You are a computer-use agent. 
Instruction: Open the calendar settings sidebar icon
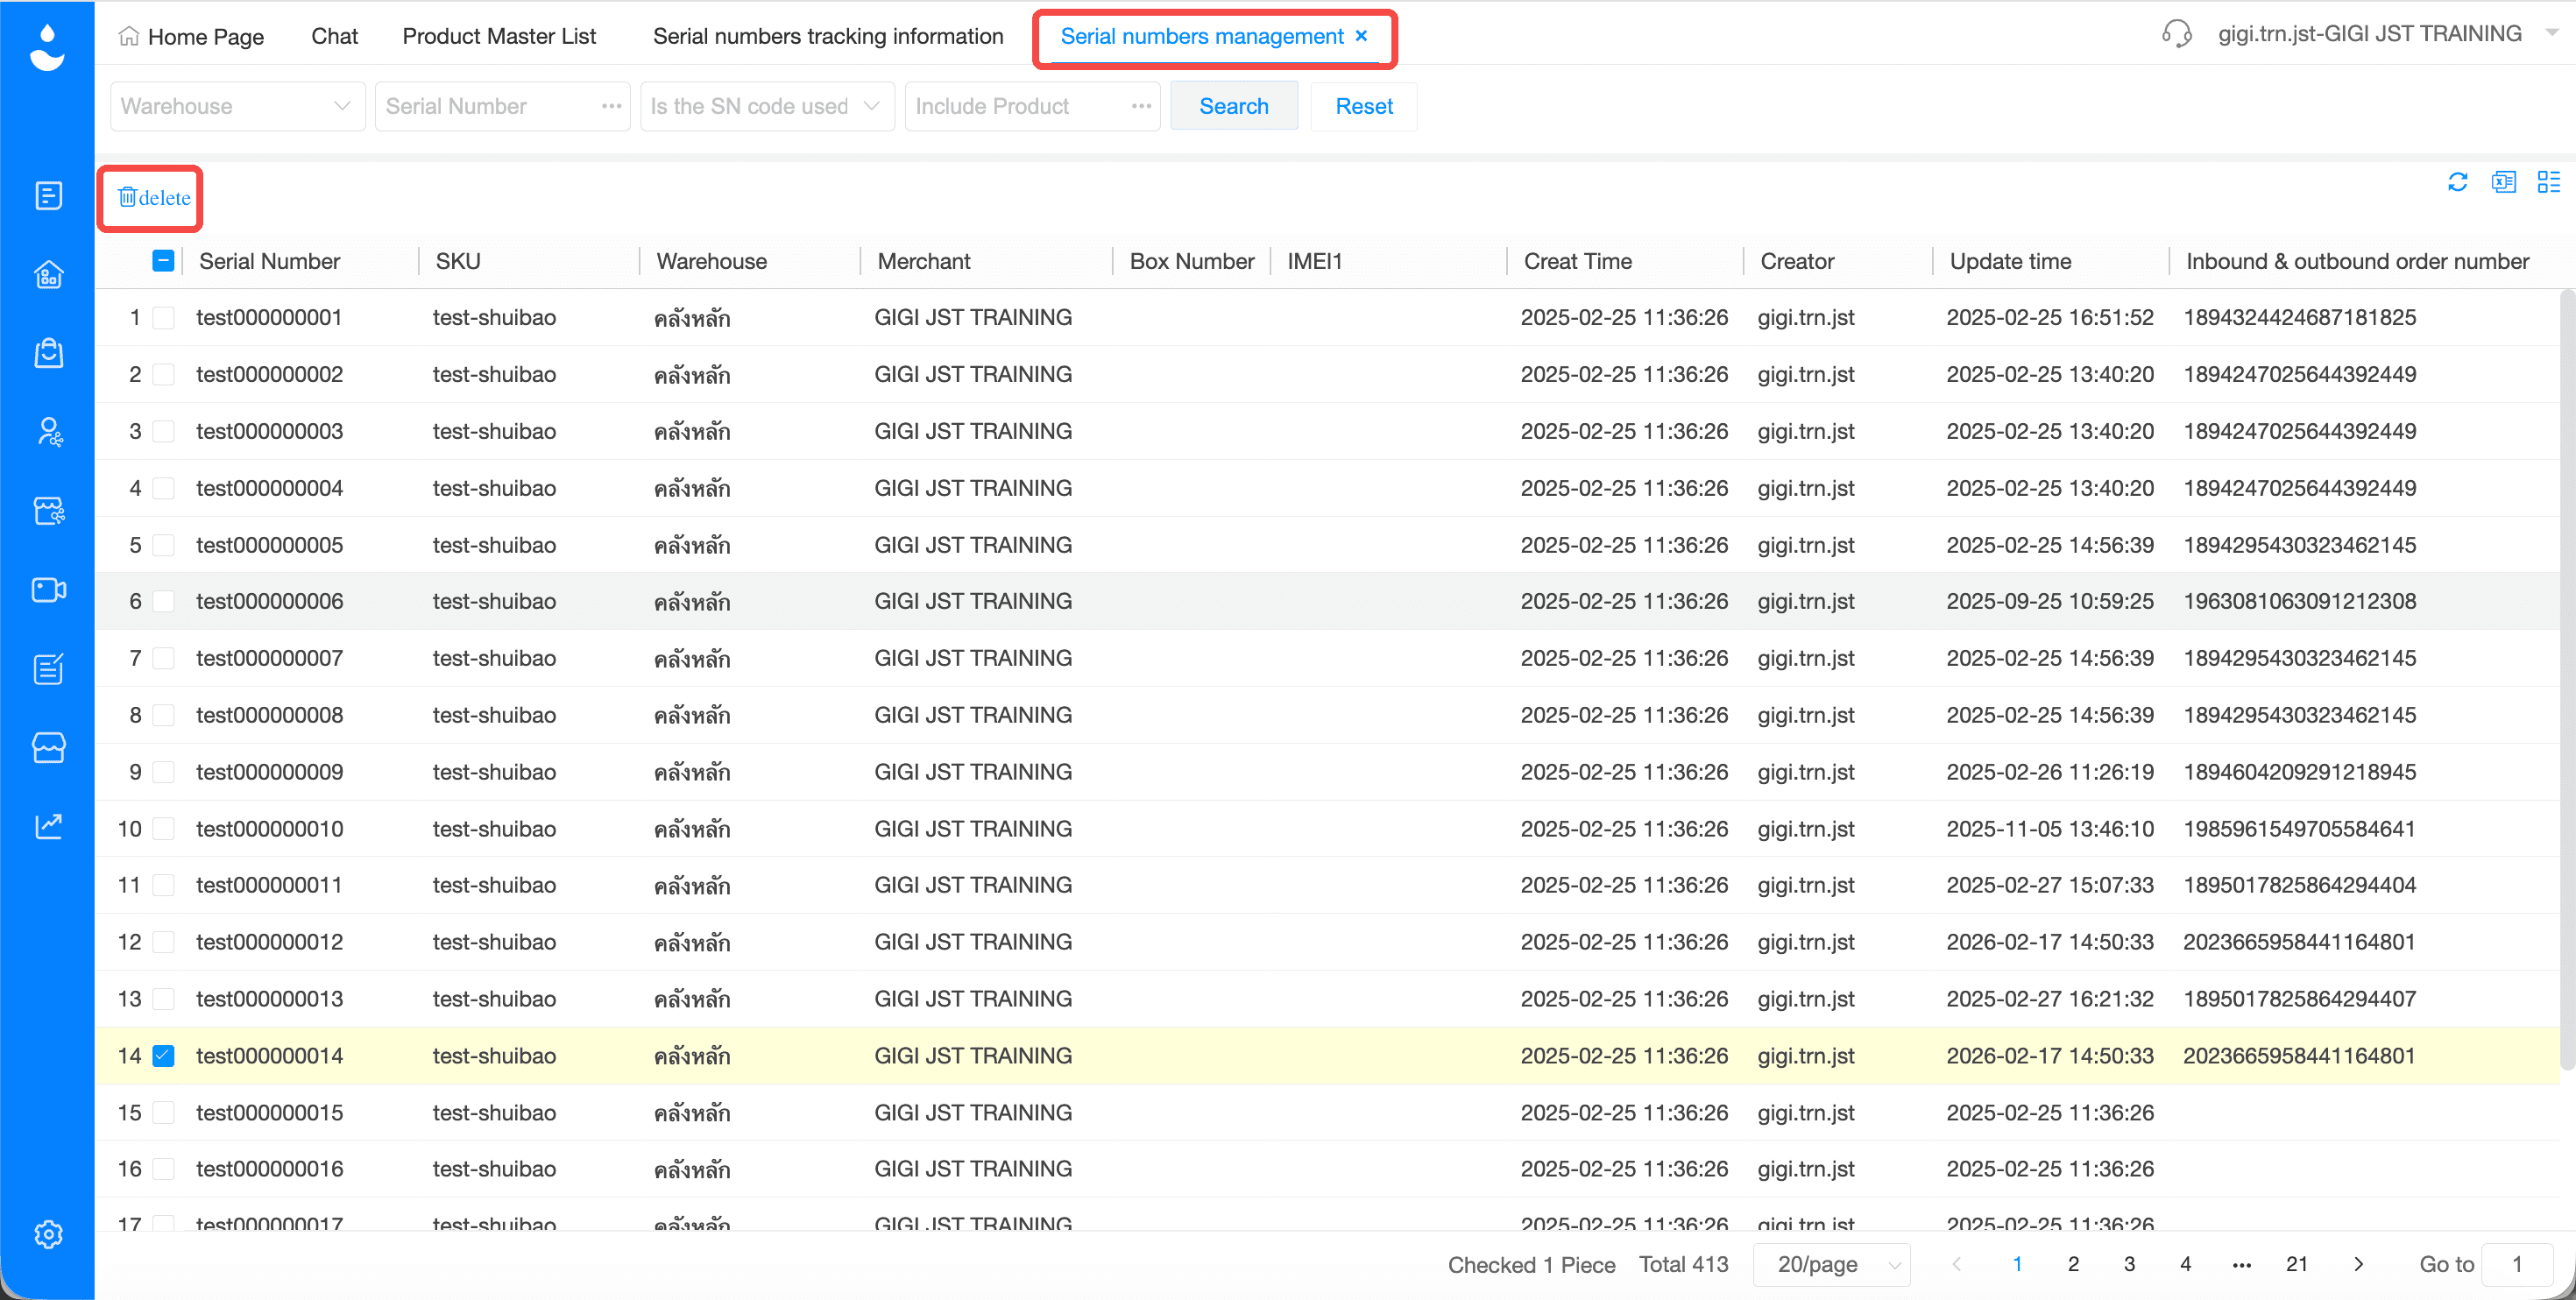click(x=48, y=511)
